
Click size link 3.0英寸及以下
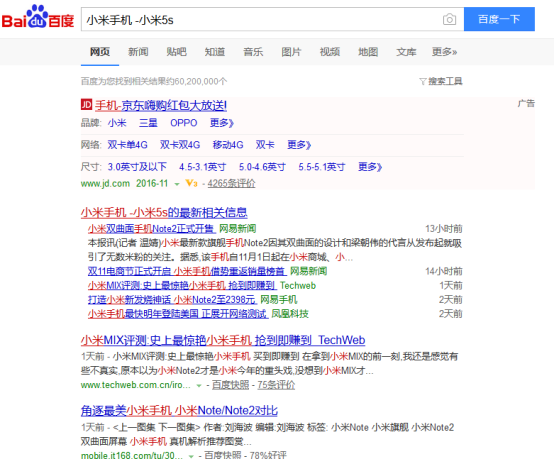coord(137,167)
